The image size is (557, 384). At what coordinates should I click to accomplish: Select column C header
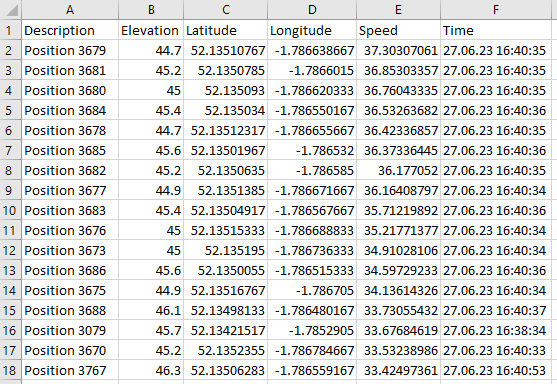coord(226,10)
